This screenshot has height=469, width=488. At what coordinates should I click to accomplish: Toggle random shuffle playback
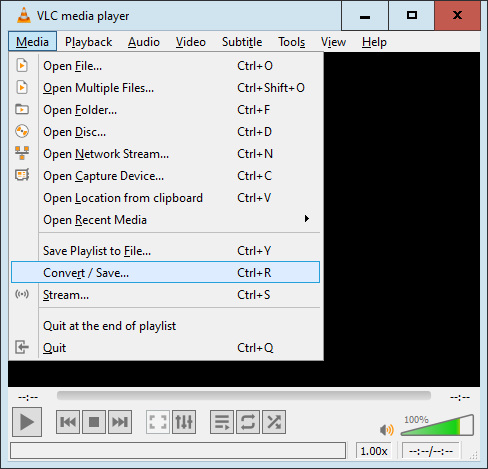click(274, 422)
